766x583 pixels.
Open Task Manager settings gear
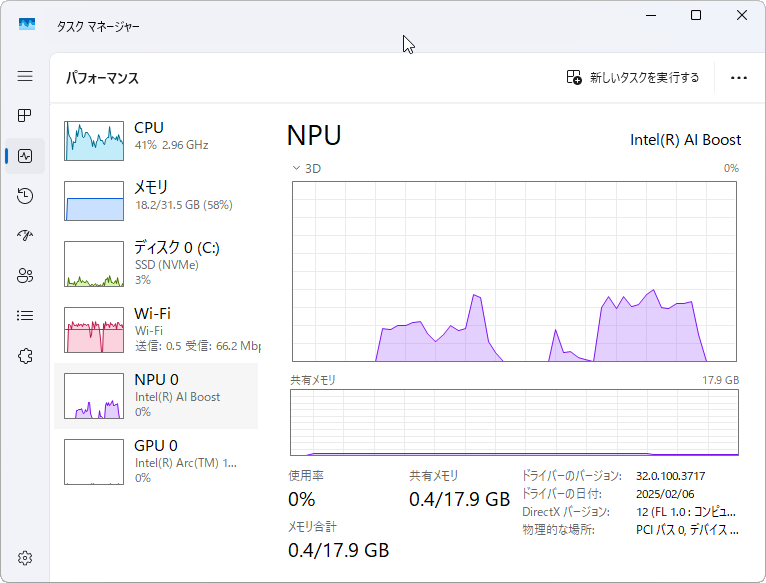click(x=25, y=557)
